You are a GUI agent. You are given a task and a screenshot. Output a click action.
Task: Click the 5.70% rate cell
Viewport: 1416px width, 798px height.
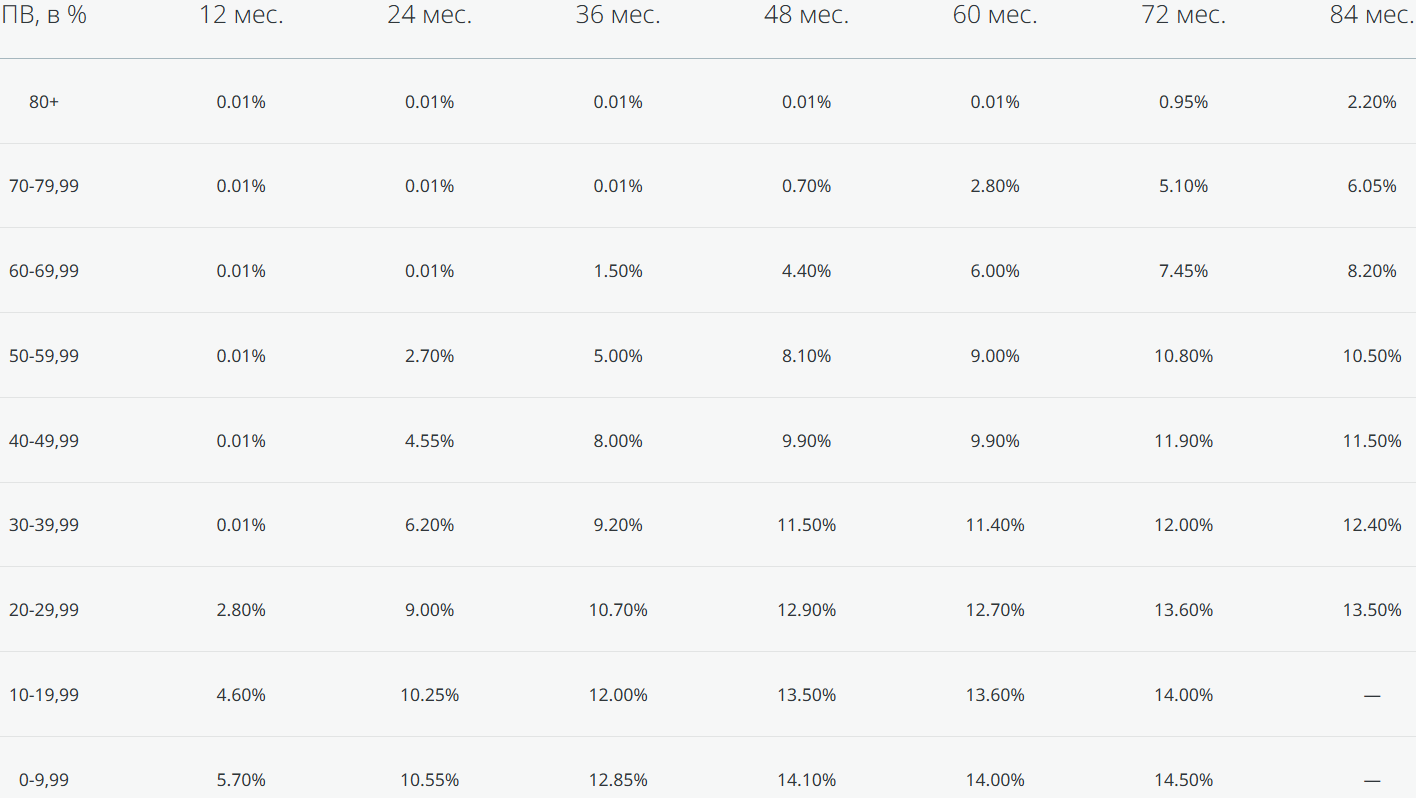(x=241, y=780)
